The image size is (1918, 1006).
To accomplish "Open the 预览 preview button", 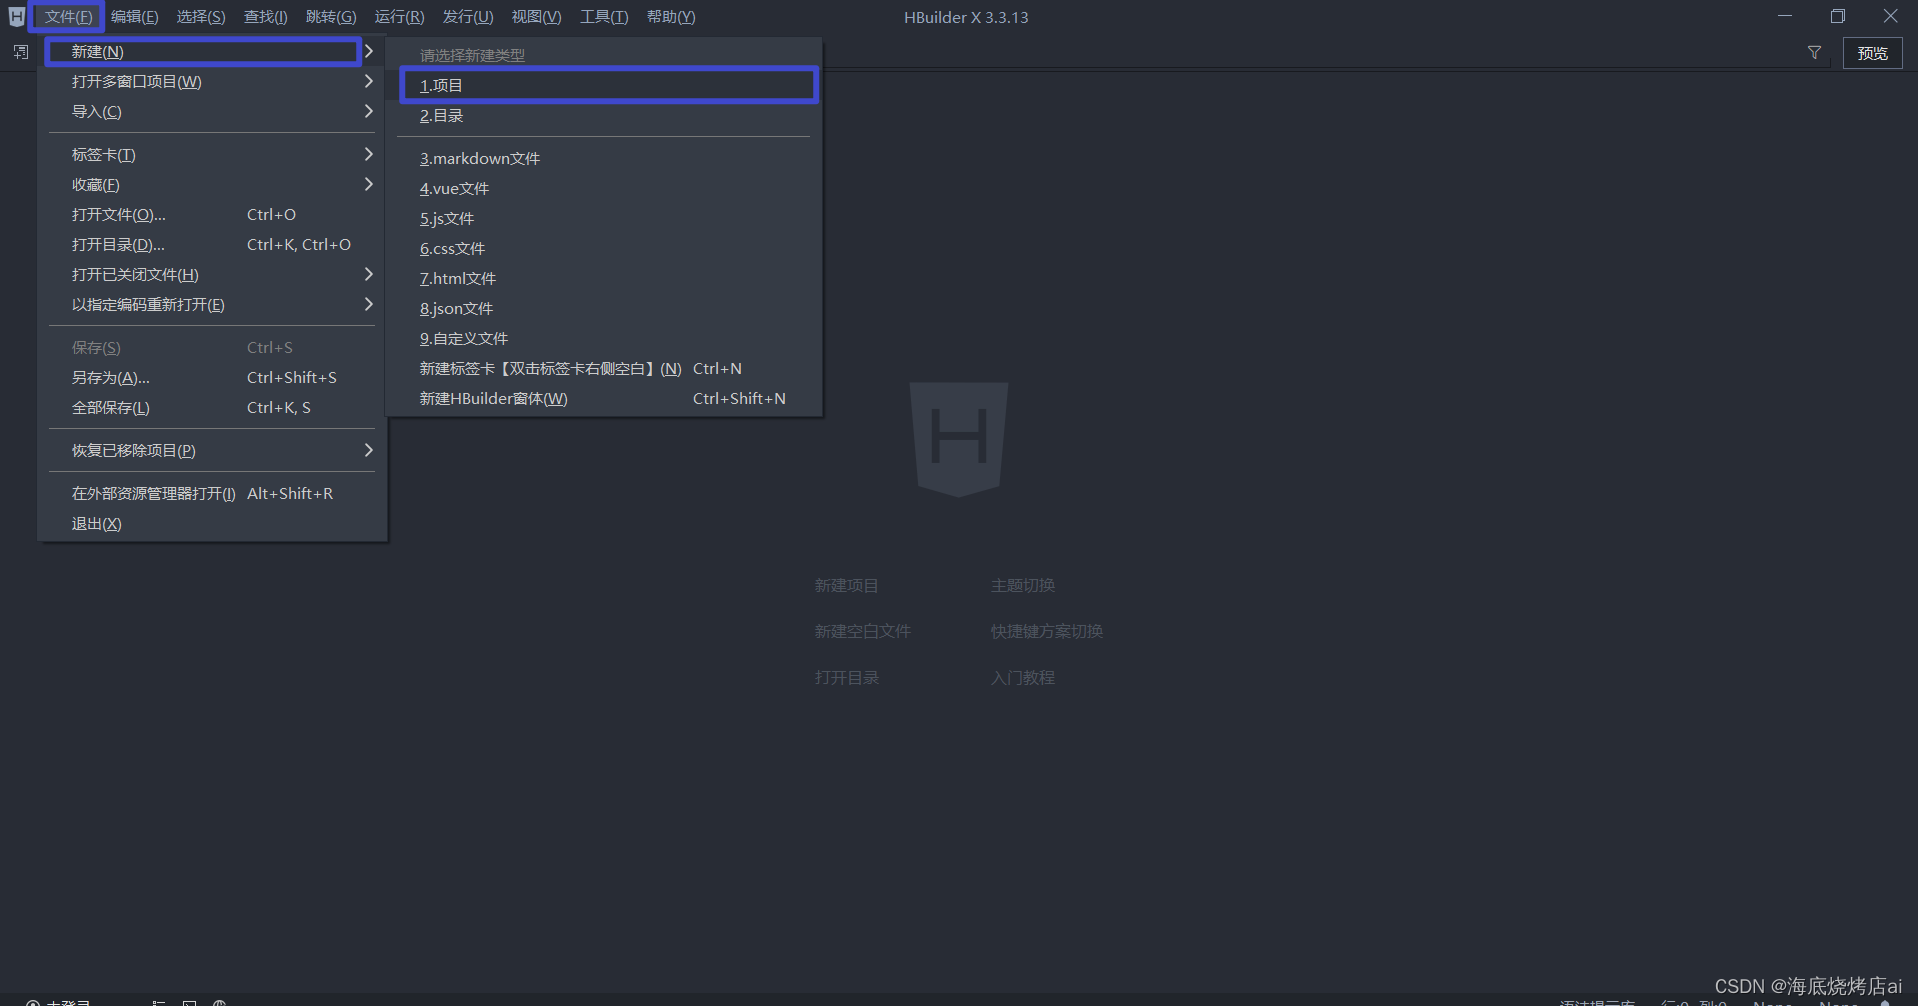I will pos(1872,53).
